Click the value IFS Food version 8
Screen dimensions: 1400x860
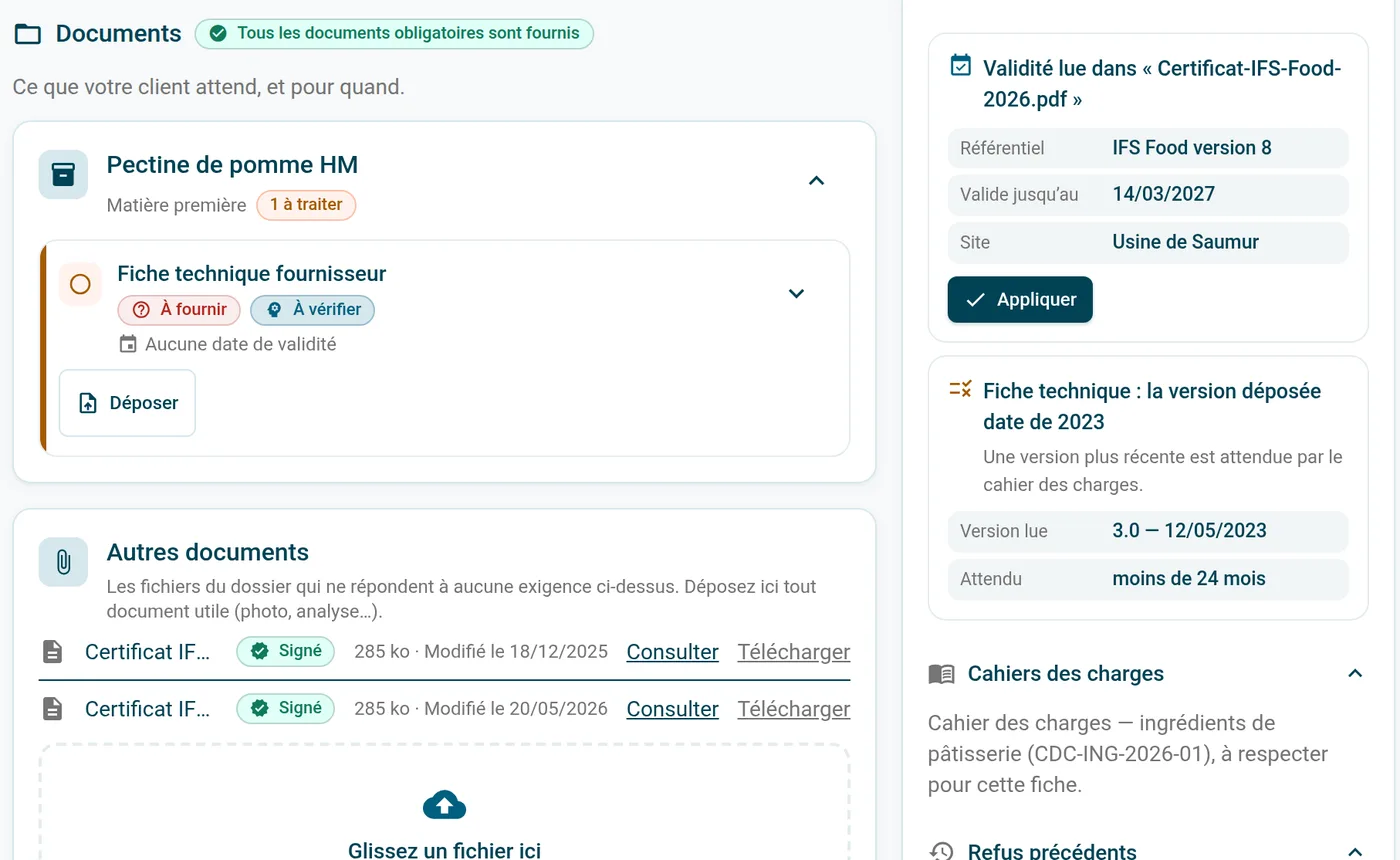[x=1192, y=148]
